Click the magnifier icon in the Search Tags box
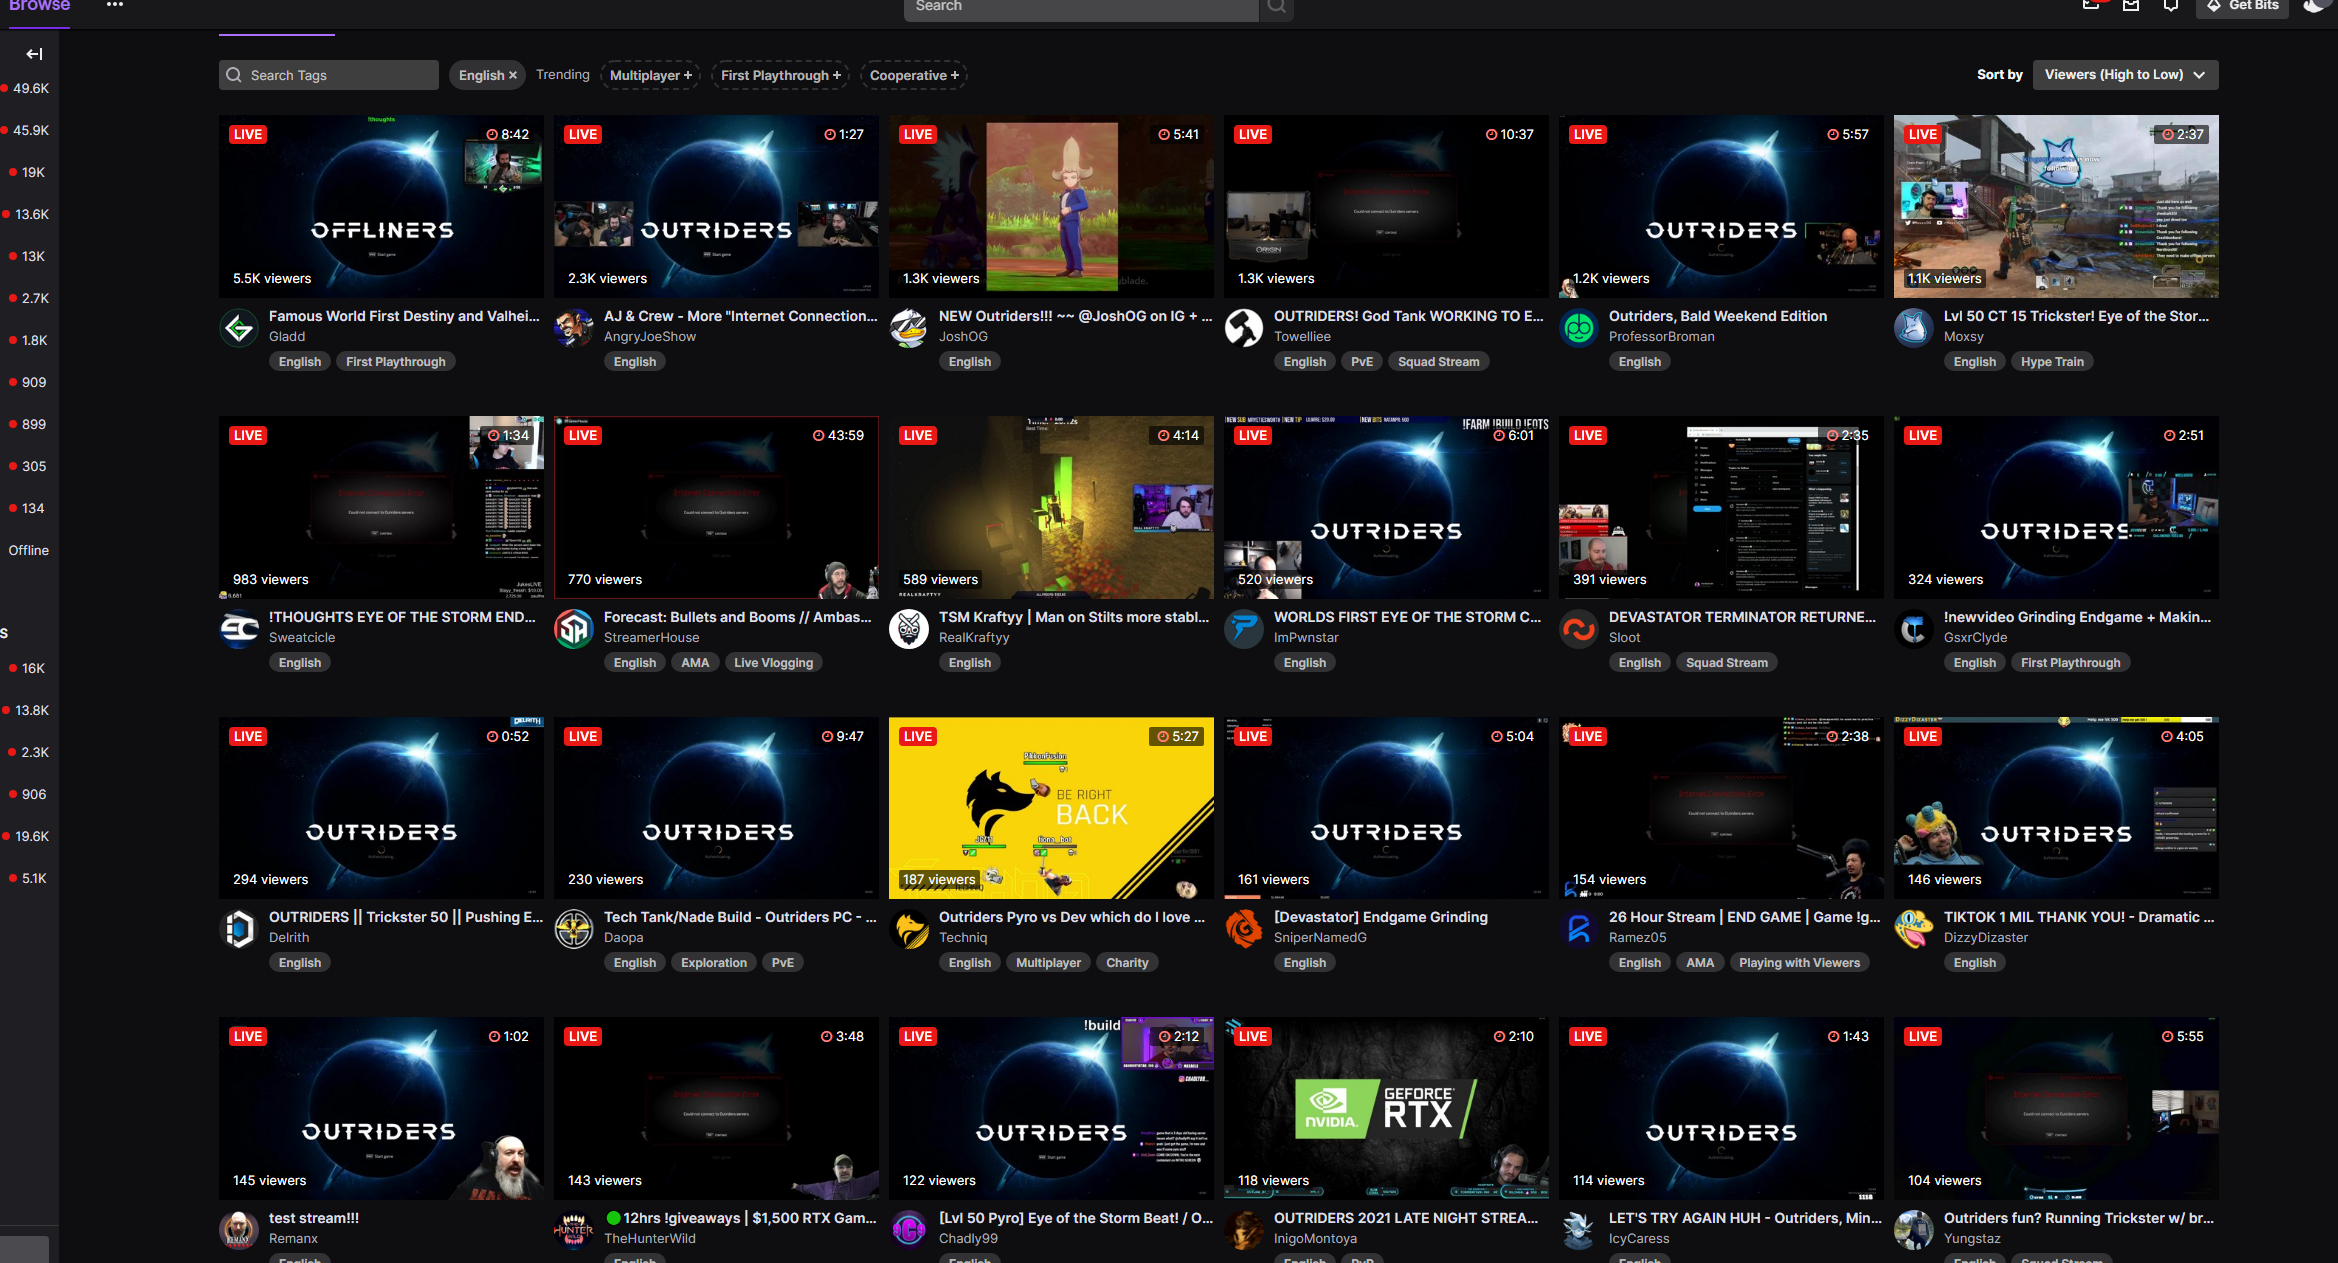This screenshot has height=1263, width=2338. pos(233,74)
